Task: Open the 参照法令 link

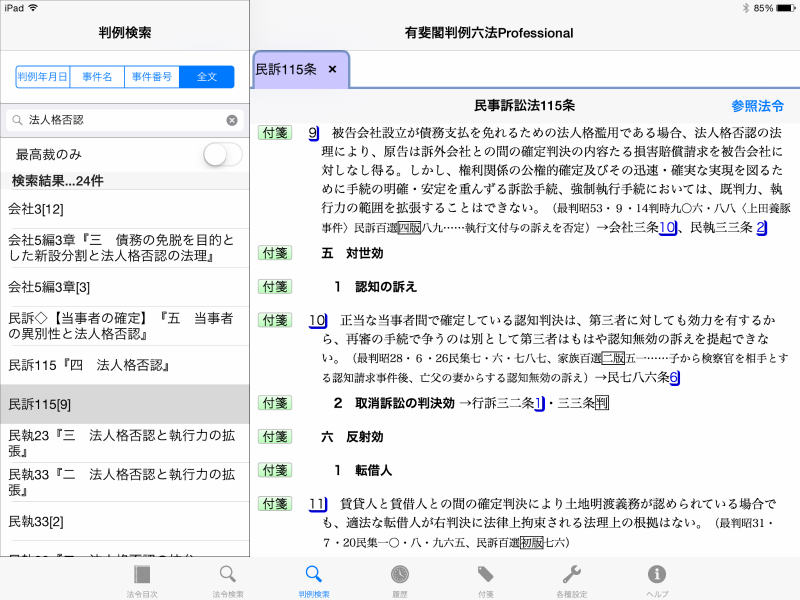Action: click(757, 106)
